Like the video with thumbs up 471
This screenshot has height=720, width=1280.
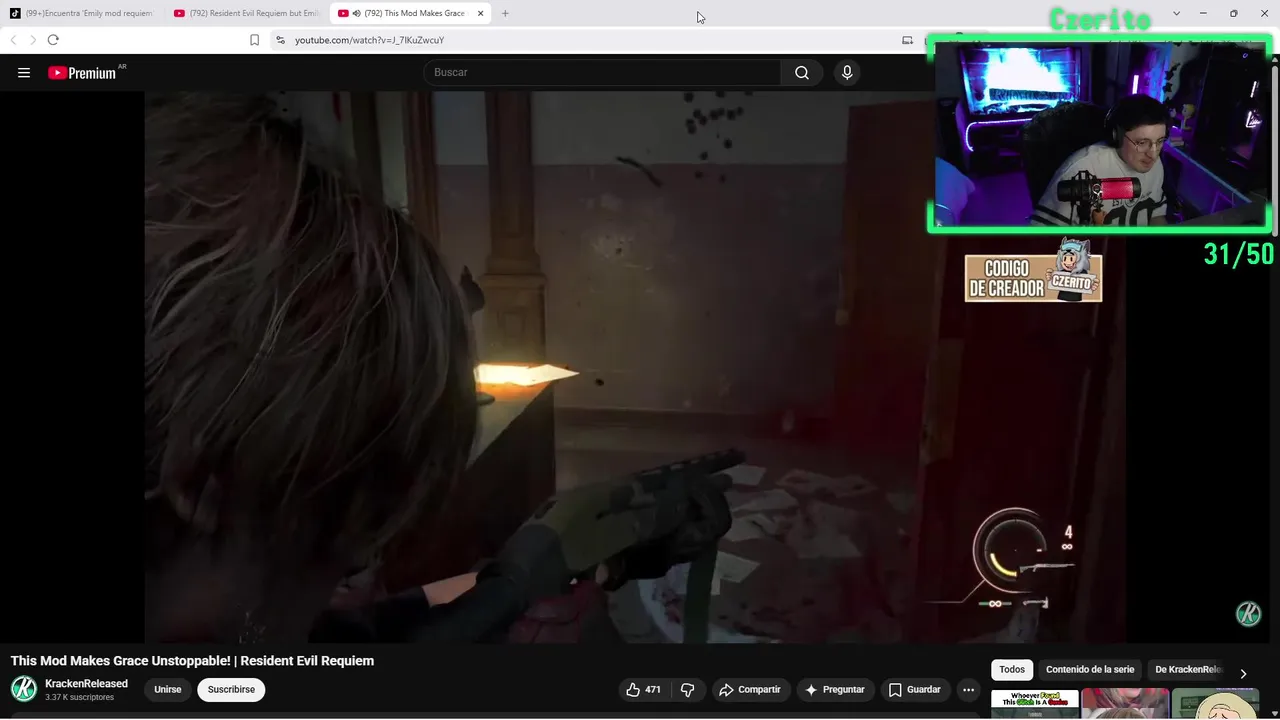(643, 689)
